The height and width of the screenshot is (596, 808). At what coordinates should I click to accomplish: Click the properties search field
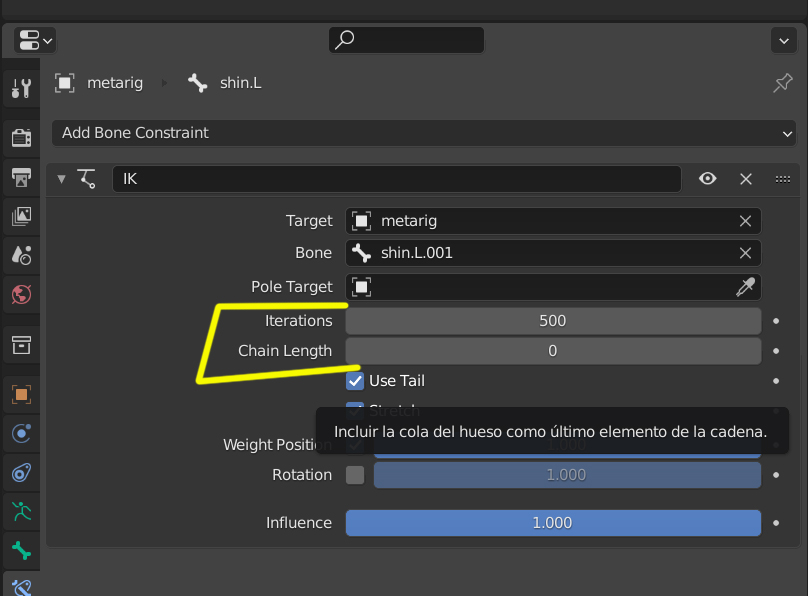(x=407, y=40)
